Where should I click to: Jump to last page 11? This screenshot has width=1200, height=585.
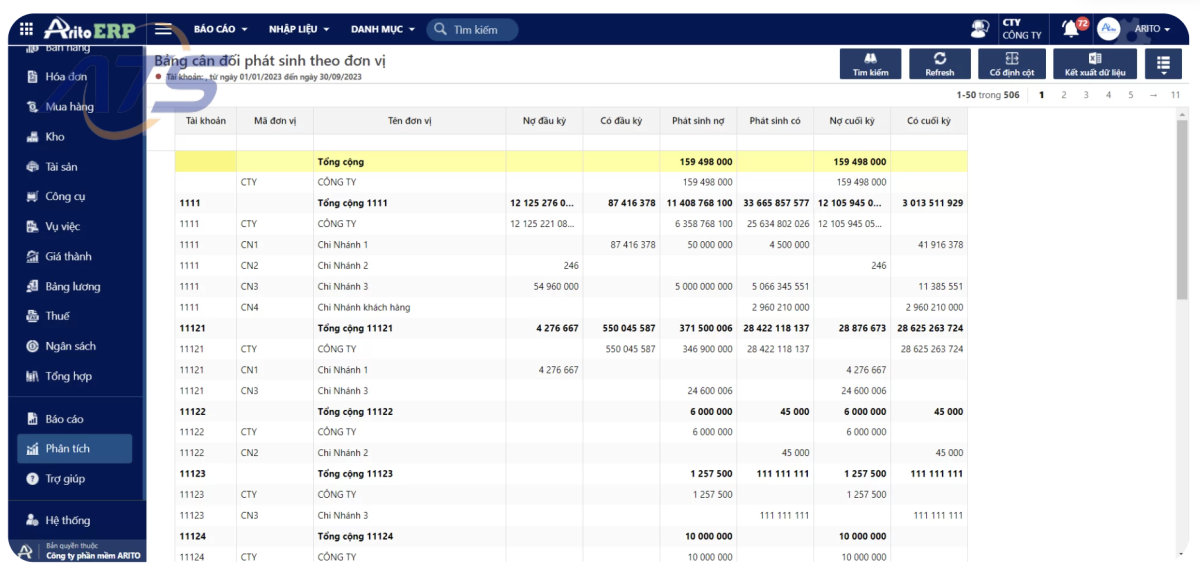pos(1175,95)
